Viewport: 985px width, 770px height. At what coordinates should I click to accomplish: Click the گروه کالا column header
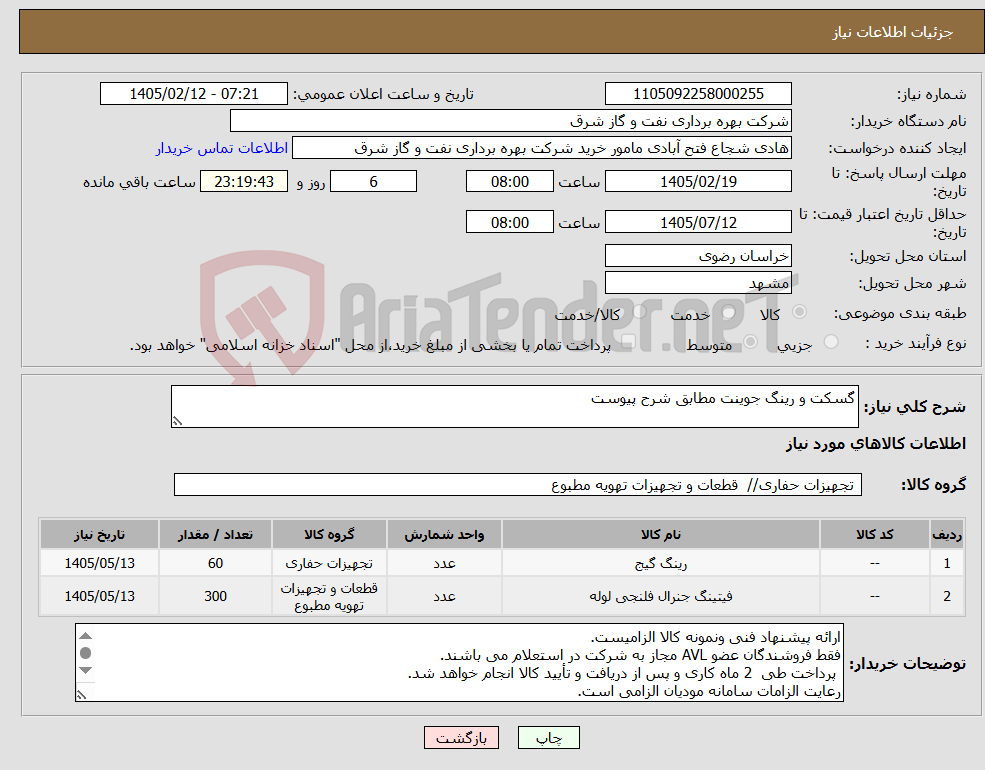tap(329, 534)
